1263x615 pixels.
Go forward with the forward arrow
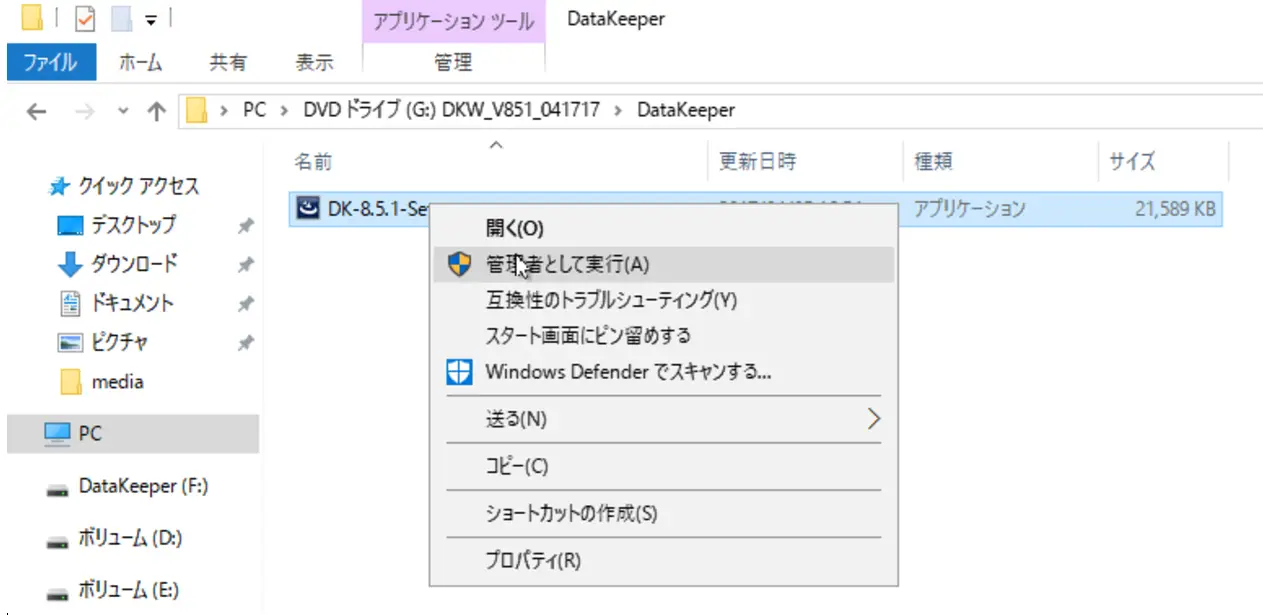pos(85,110)
